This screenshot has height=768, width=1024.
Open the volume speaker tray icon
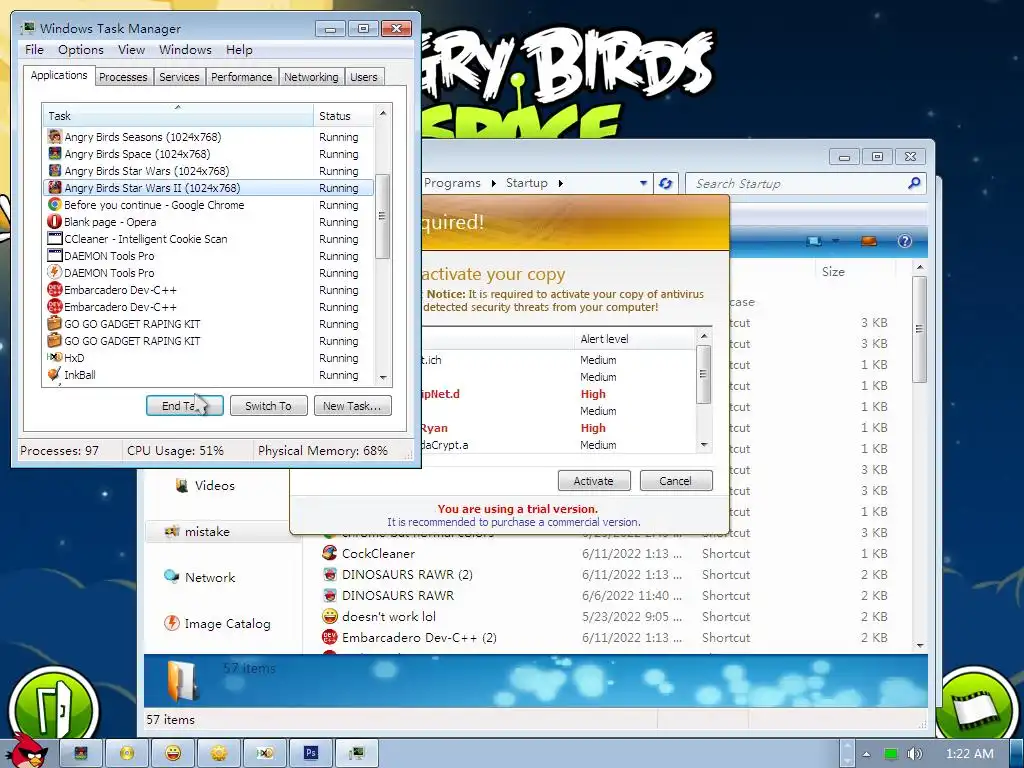click(914, 754)
